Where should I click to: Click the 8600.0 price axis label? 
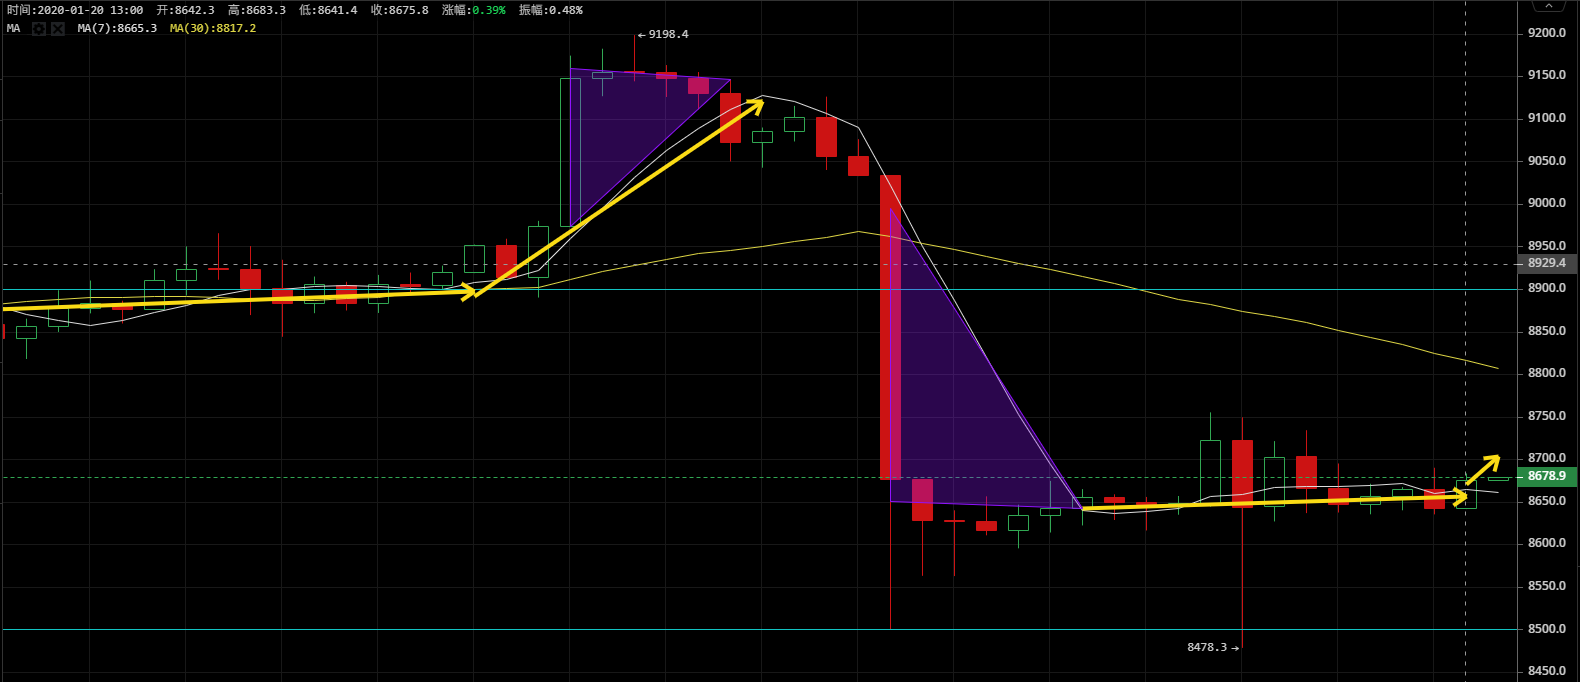[1547, 543]
